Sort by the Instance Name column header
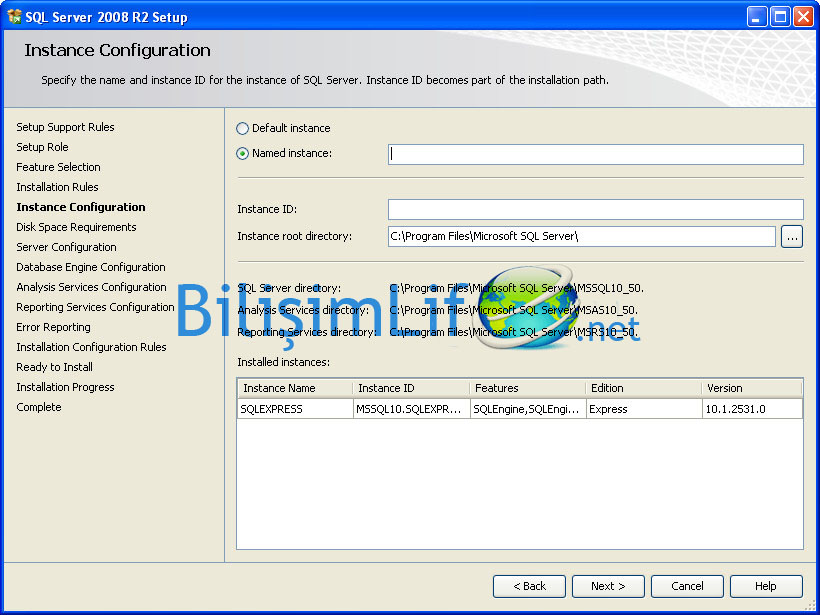 [295, 388]
